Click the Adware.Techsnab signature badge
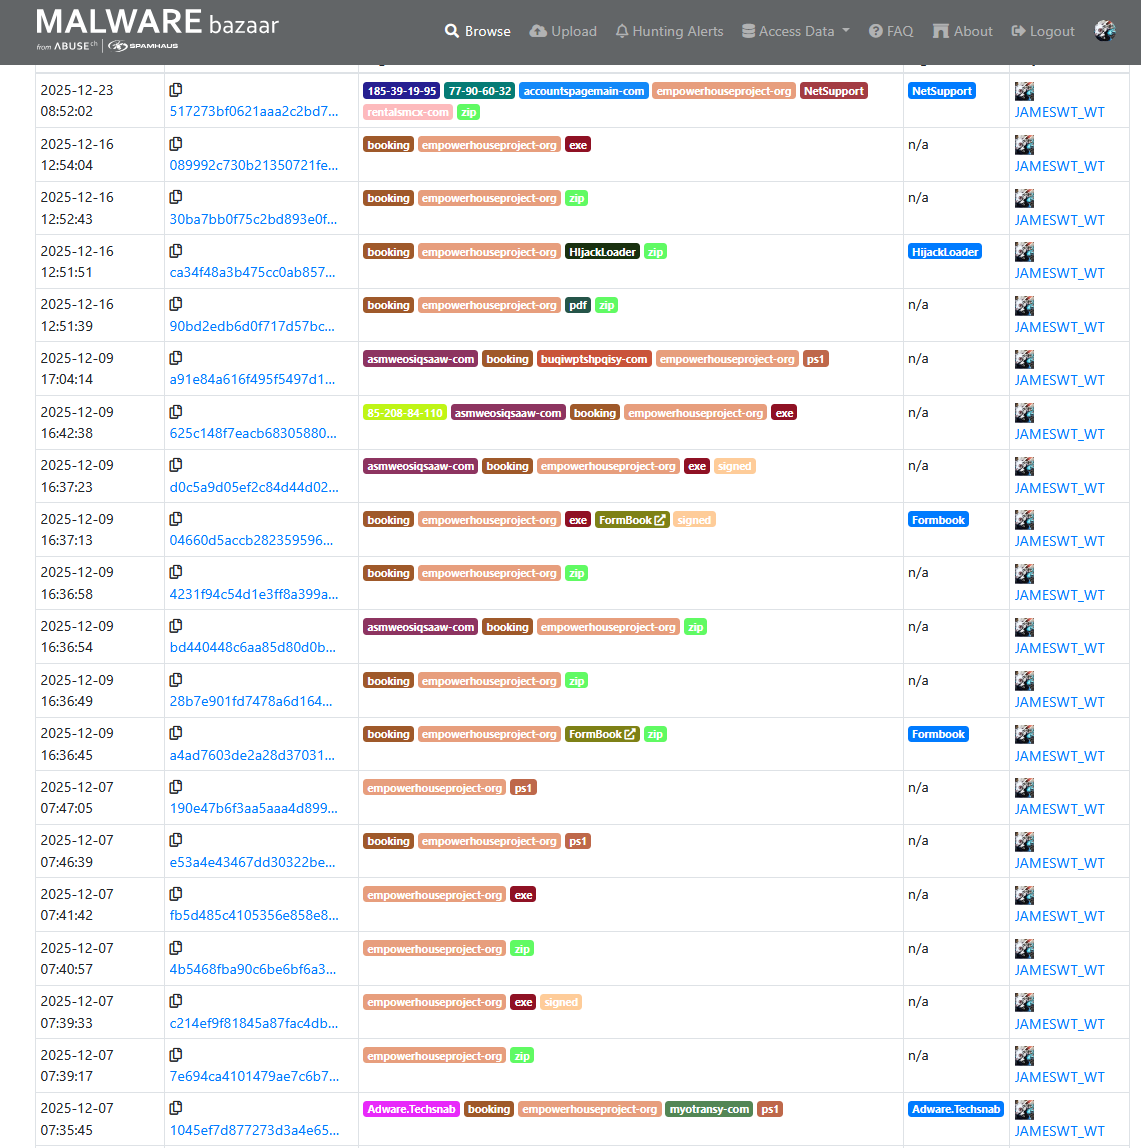The width and height of the screenshot is (1141, 1148). click(956, 1109)
